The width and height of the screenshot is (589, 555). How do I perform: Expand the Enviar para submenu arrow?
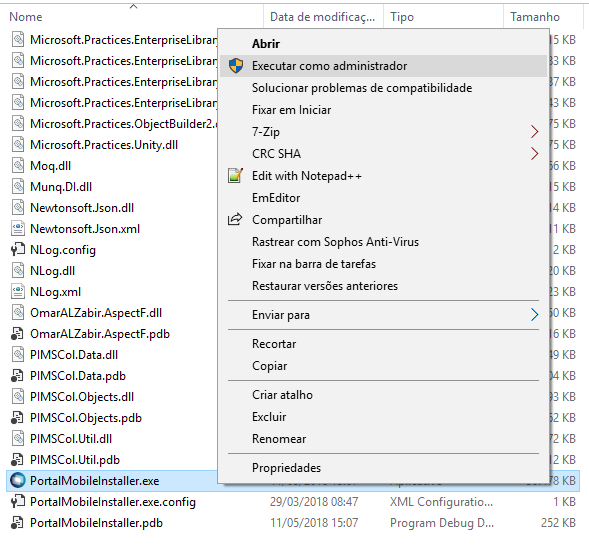pyautogui.click(x=534, y=315)
